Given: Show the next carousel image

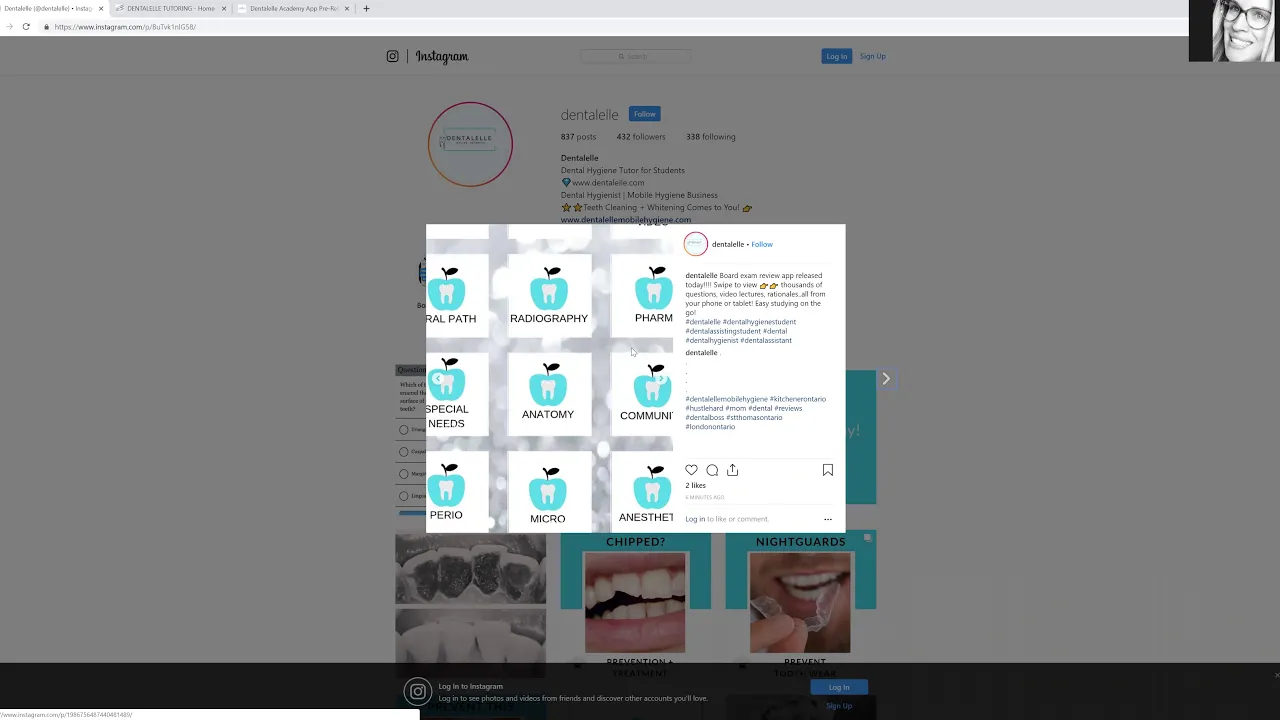Looking at the screenshot, I should click(660, 379).
